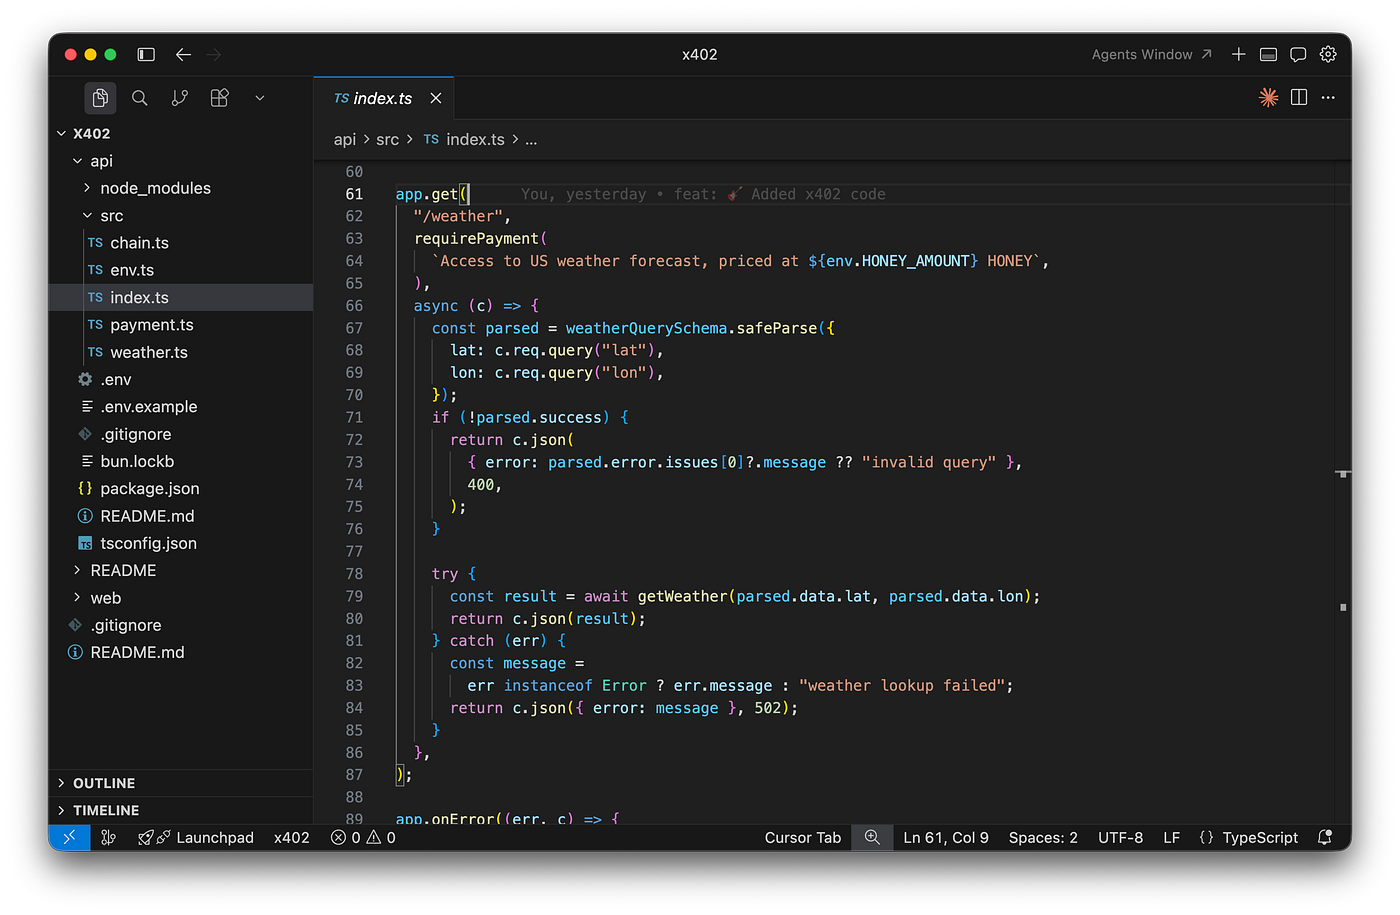The width and height of the screenshot is (1400, 915).
Task: Expand the TIMELINE section
Action: tap(180, 810)
